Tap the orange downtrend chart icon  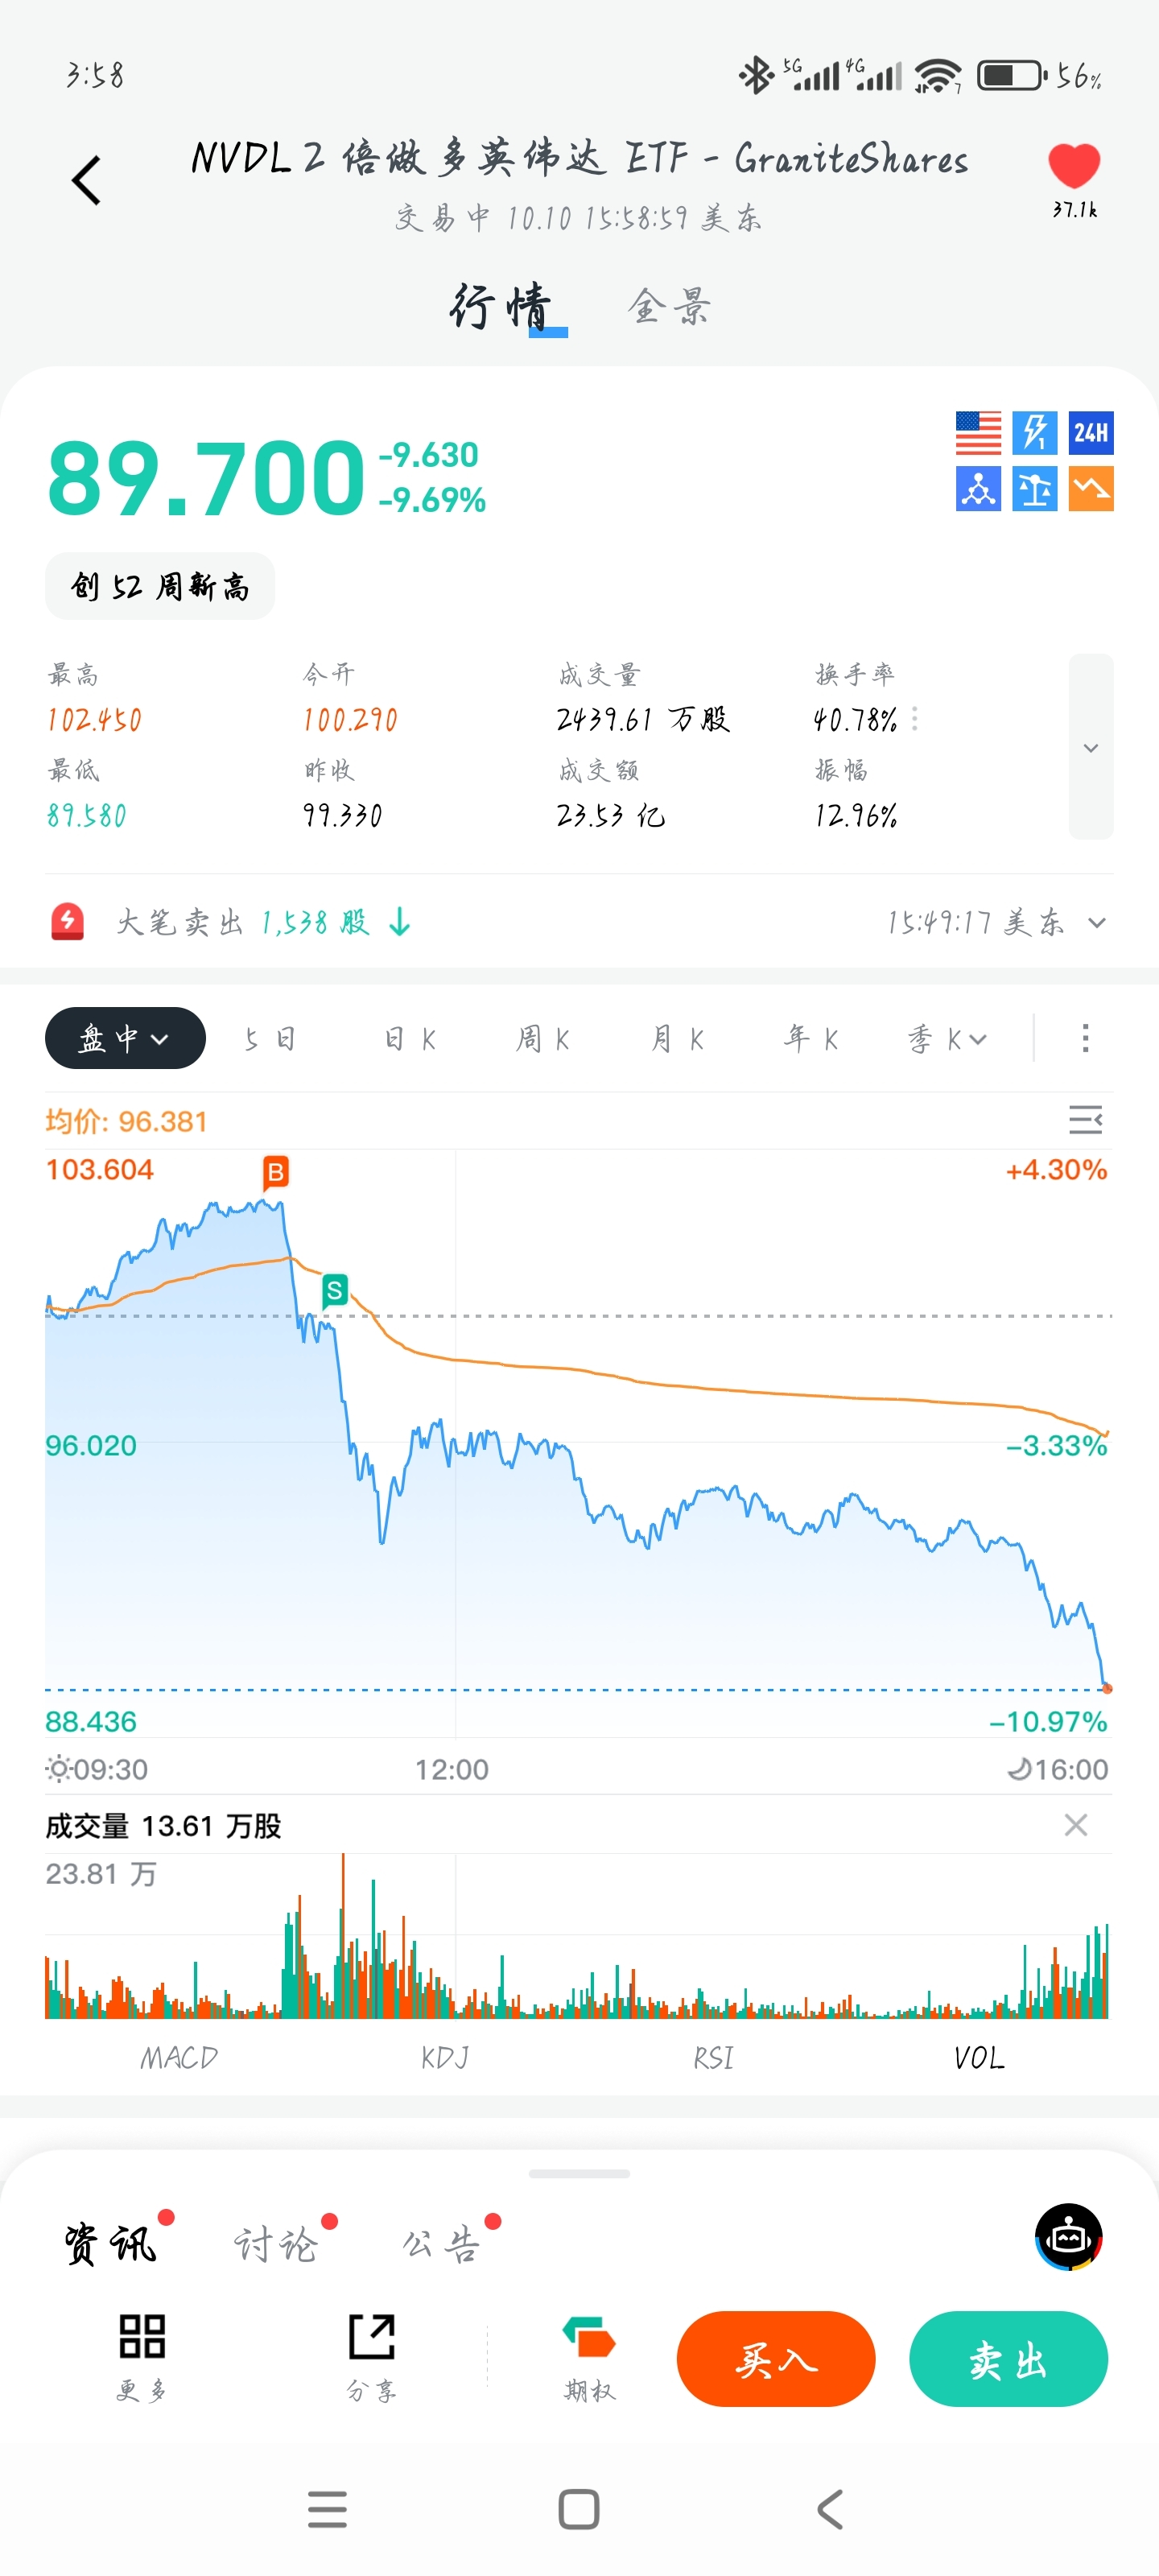1090,490
